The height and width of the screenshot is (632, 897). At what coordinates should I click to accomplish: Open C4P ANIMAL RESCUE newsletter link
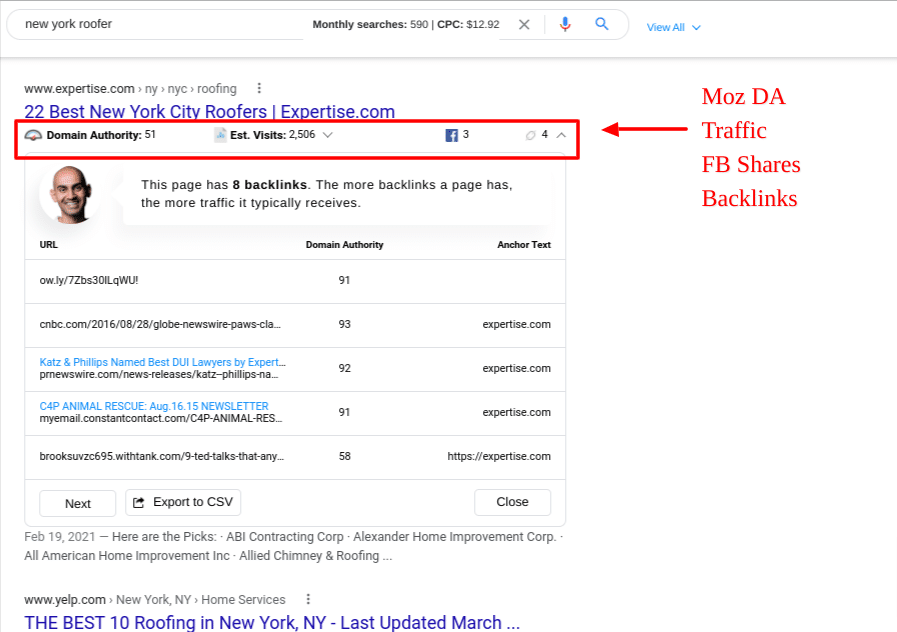coord(154,406)
